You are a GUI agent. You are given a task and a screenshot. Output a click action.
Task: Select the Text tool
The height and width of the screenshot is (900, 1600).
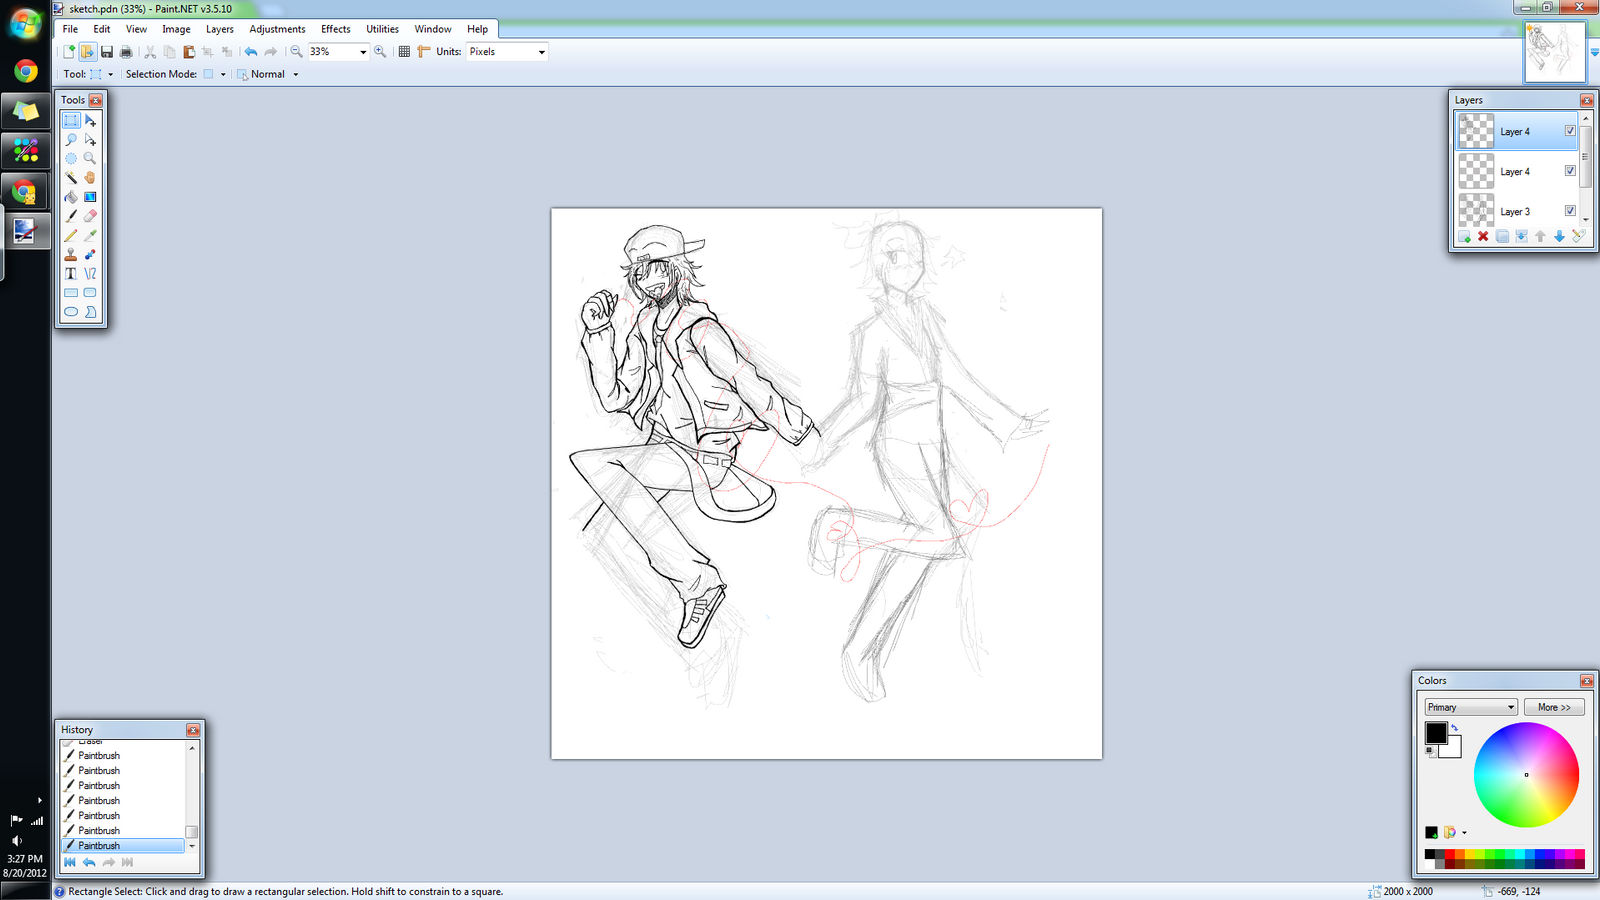pos(71,273)
